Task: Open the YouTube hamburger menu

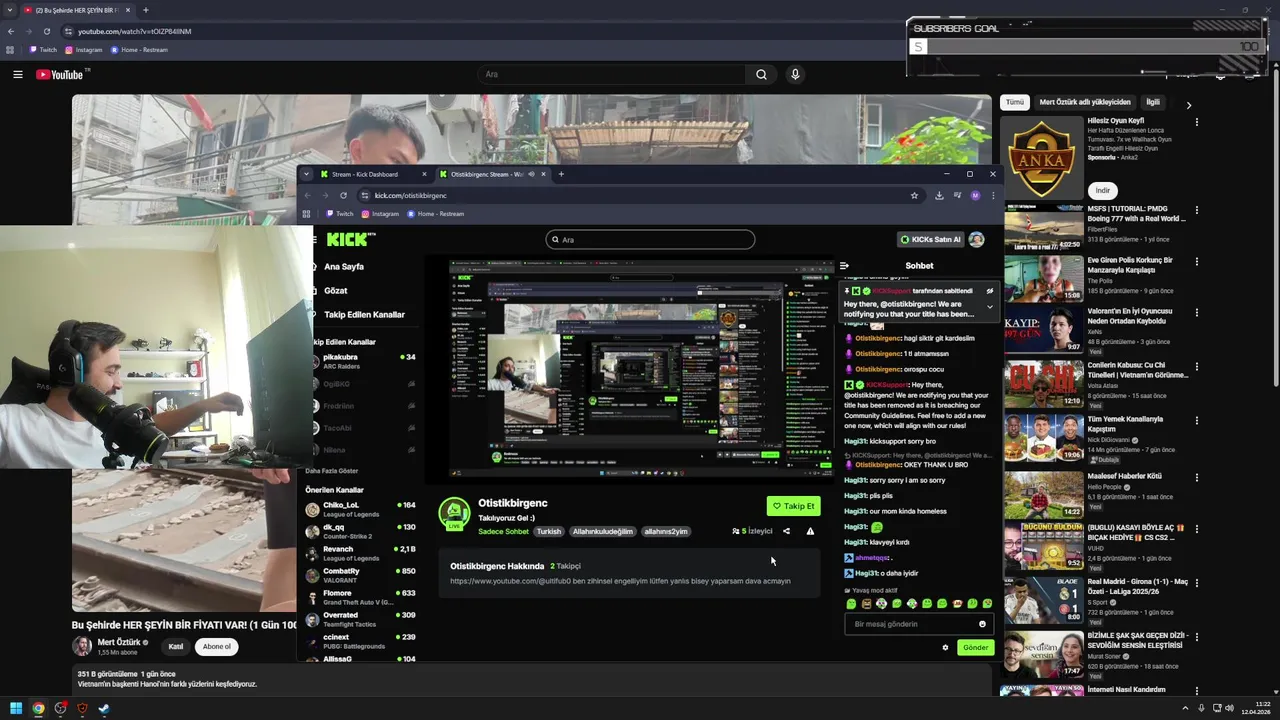Action: tap(17, 74)
